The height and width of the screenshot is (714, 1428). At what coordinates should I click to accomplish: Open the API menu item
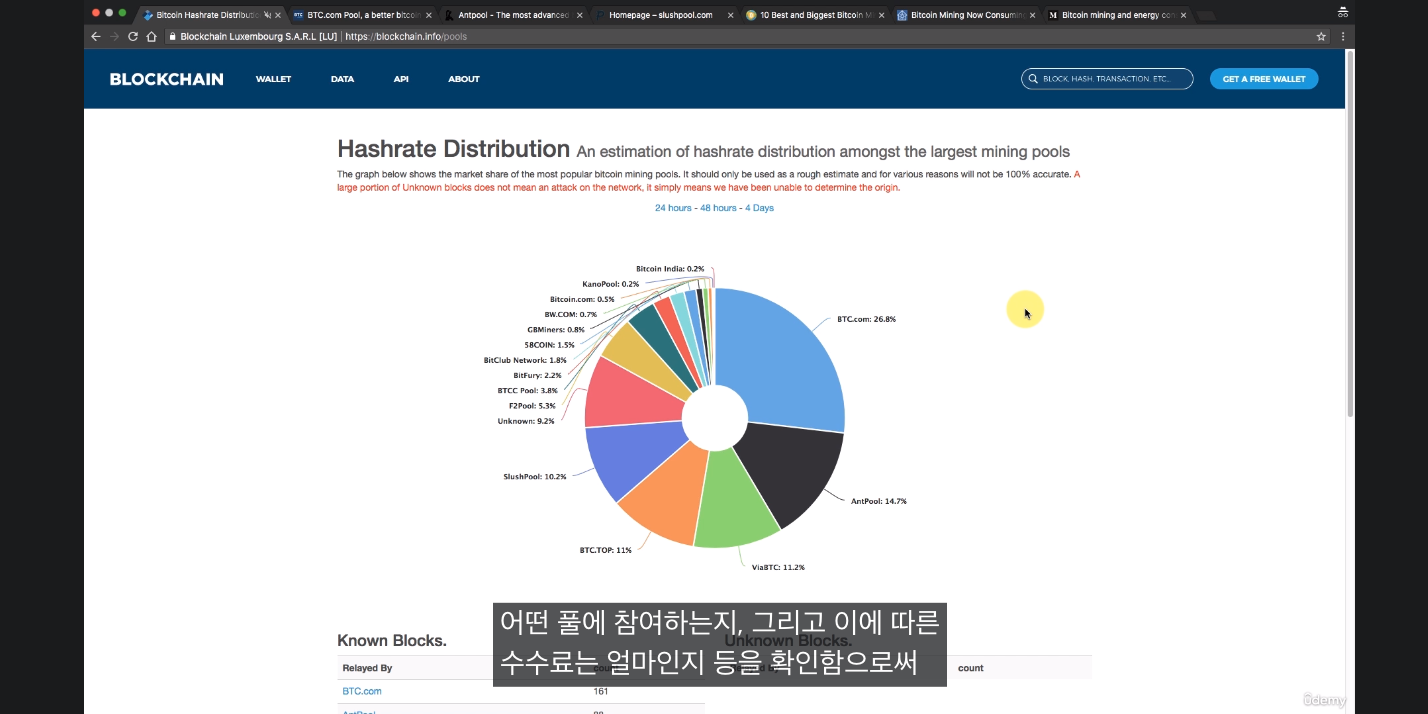pos(401,79)
